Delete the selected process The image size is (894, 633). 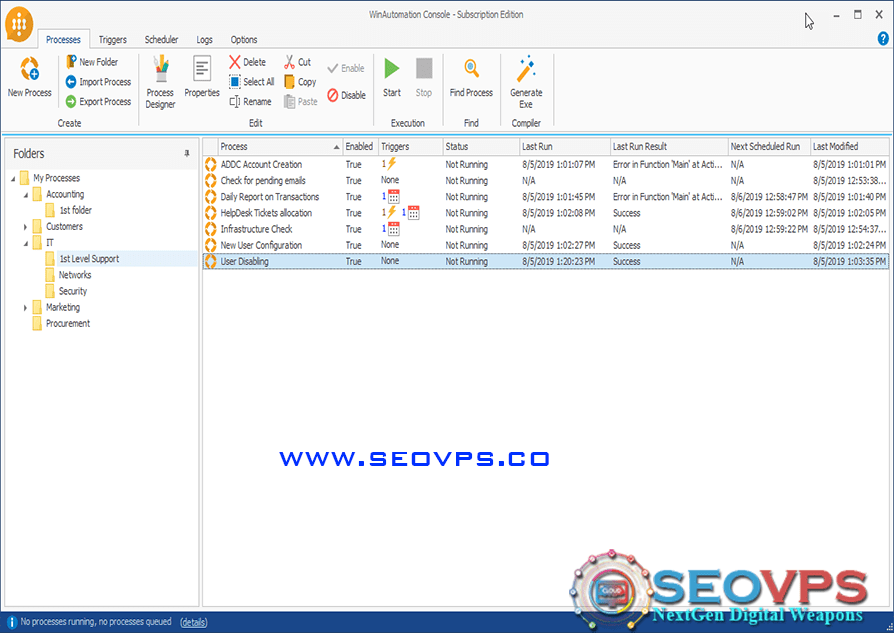(x=247, y=62)
